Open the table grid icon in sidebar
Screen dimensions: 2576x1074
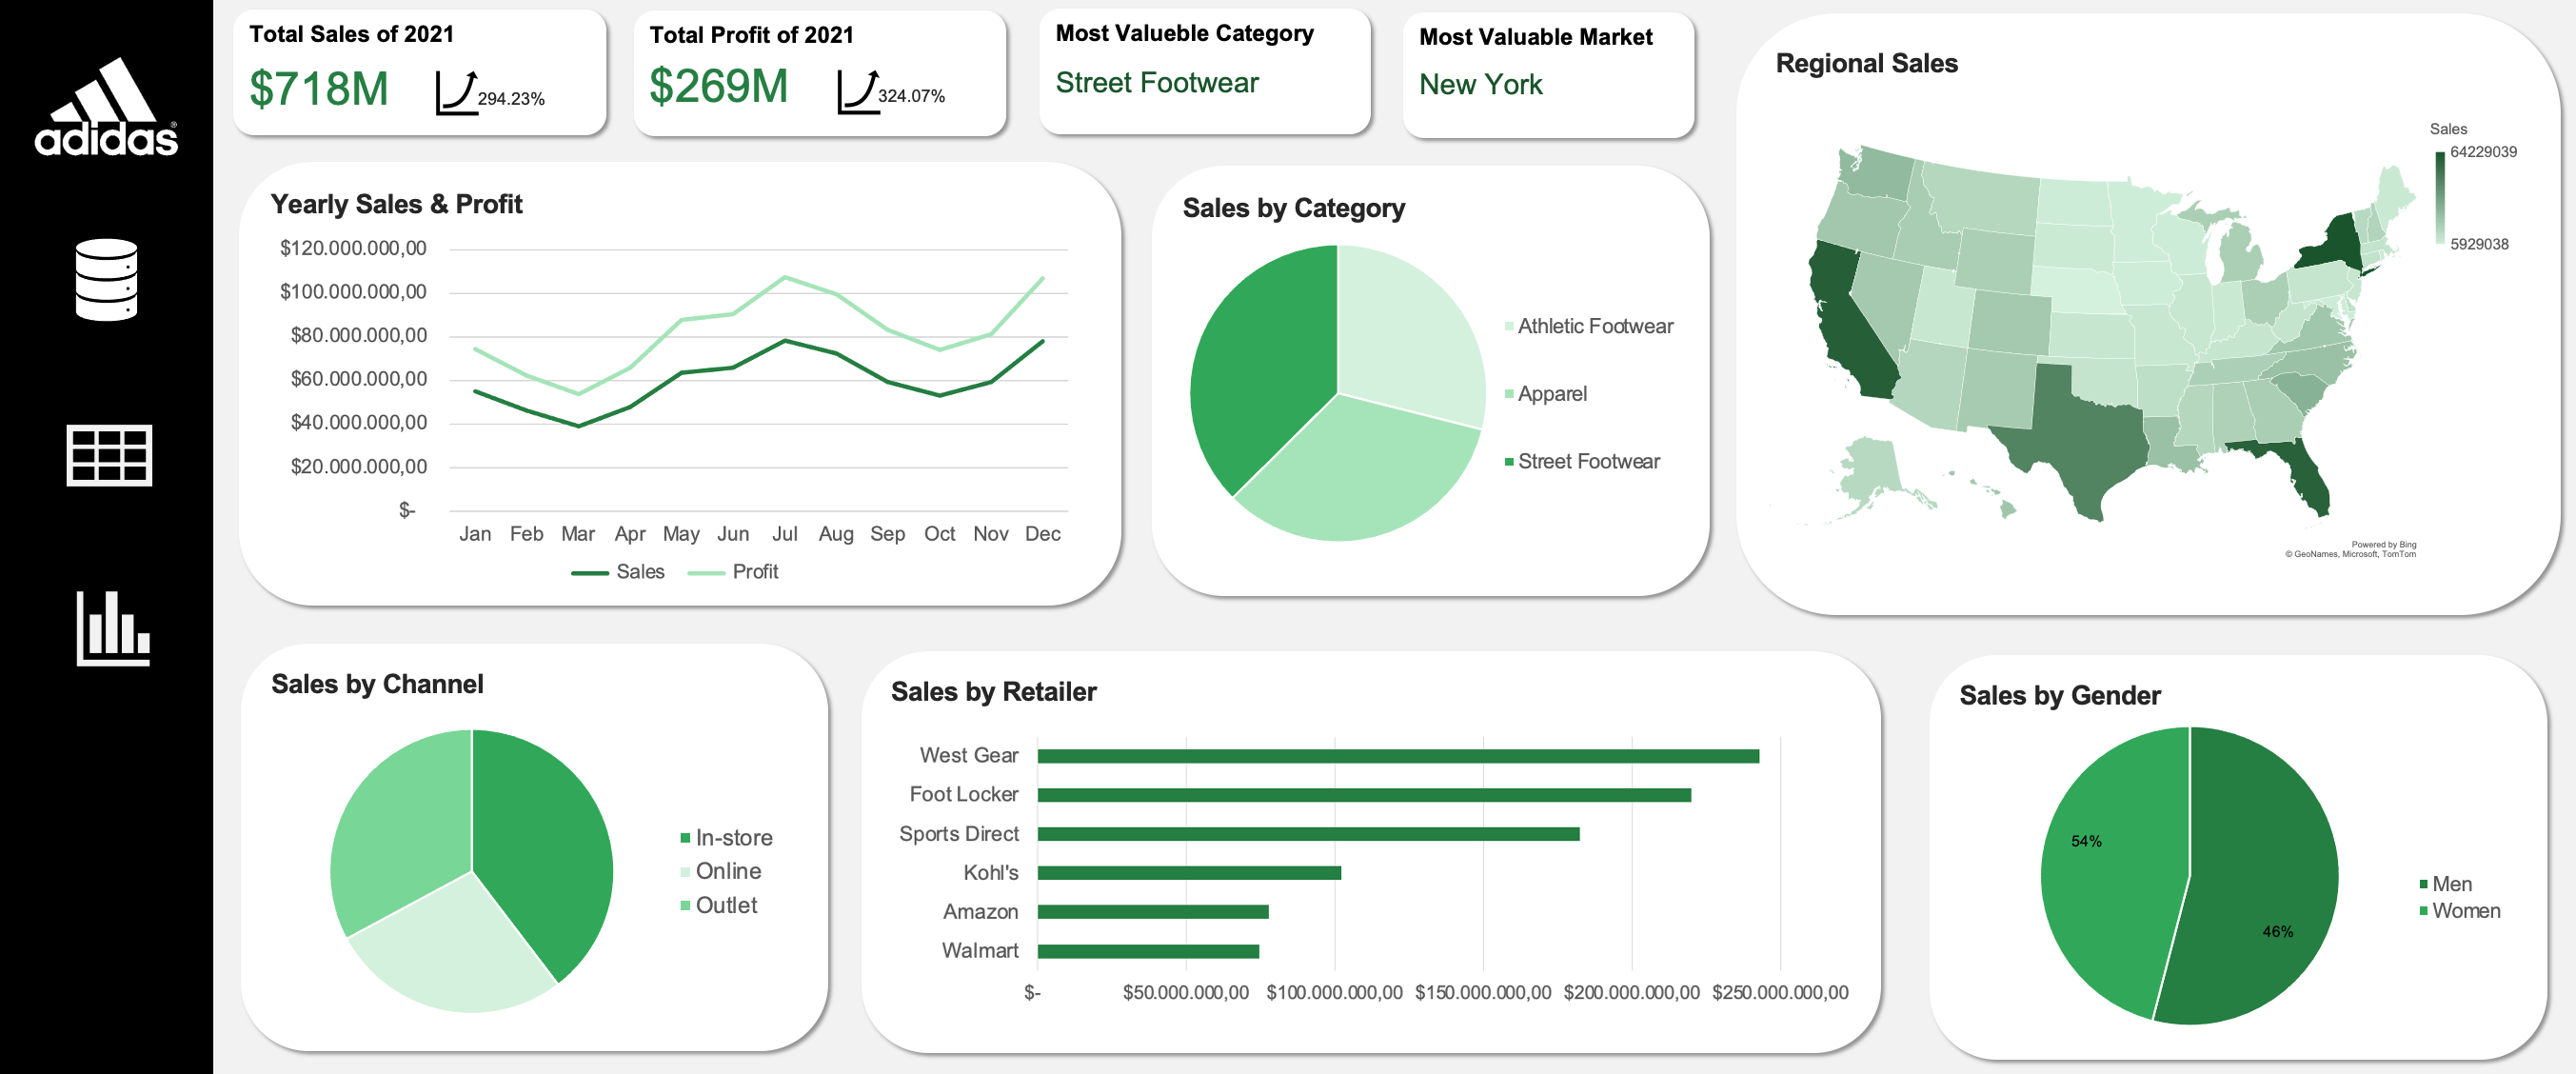tap(109, 455)
